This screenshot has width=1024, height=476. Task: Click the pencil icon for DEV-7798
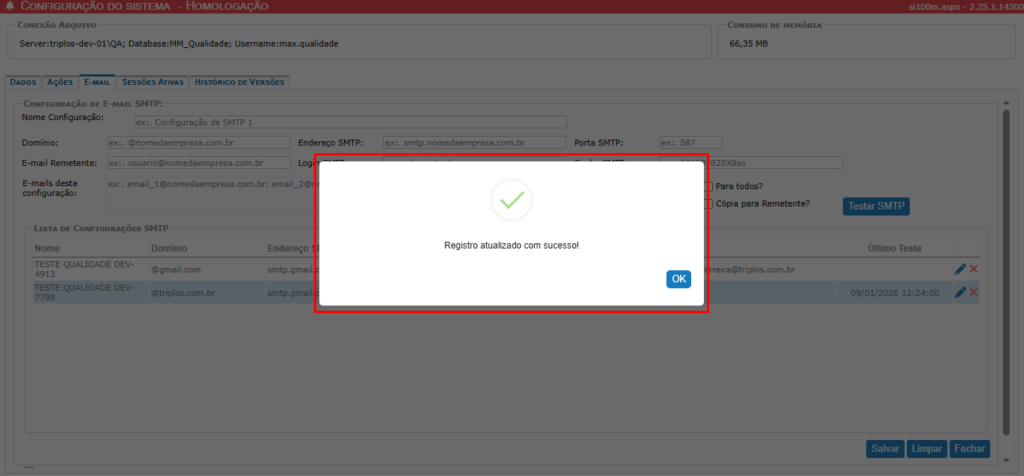point(960,292)
